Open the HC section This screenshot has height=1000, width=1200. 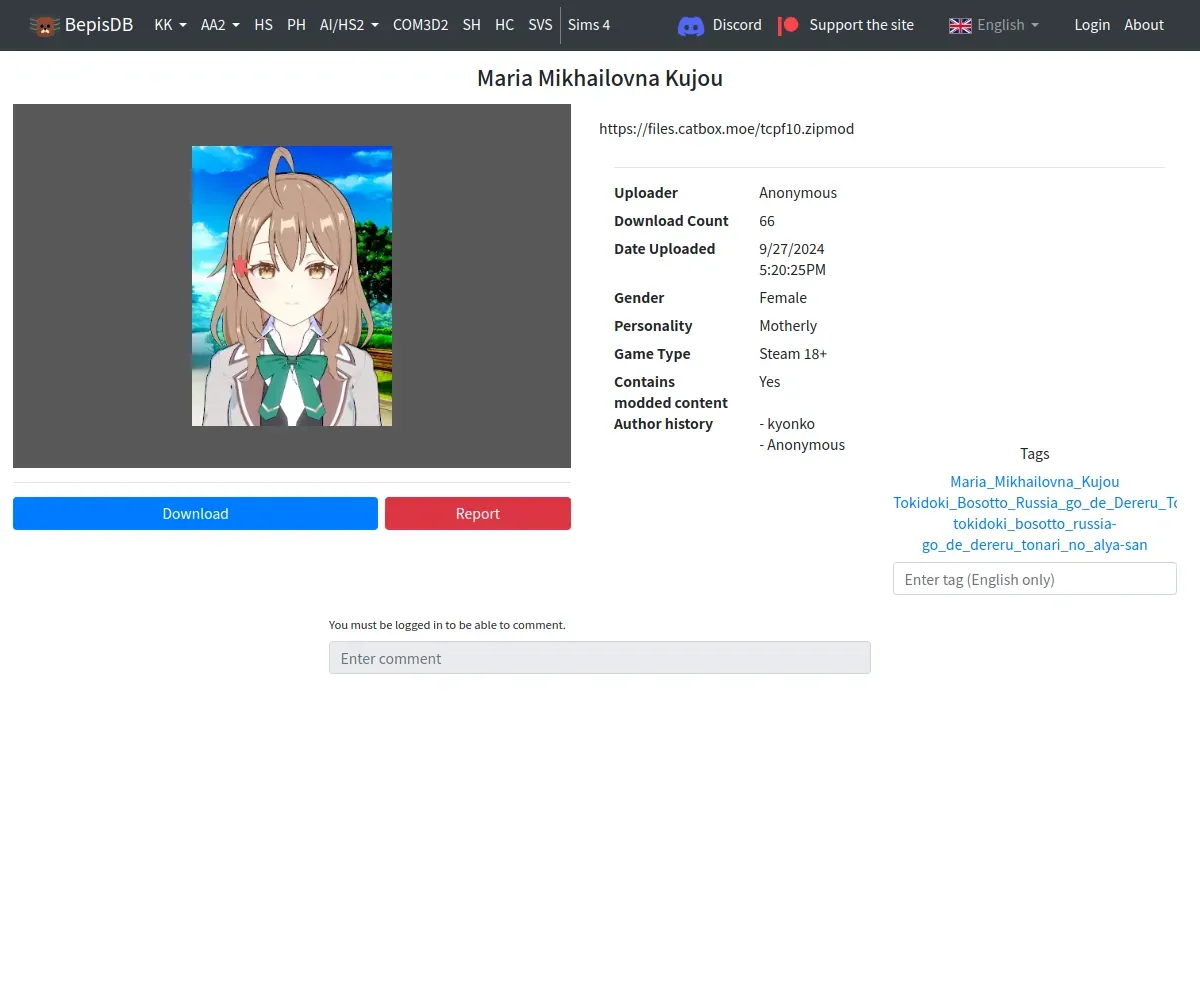click(x=505, y=25)
